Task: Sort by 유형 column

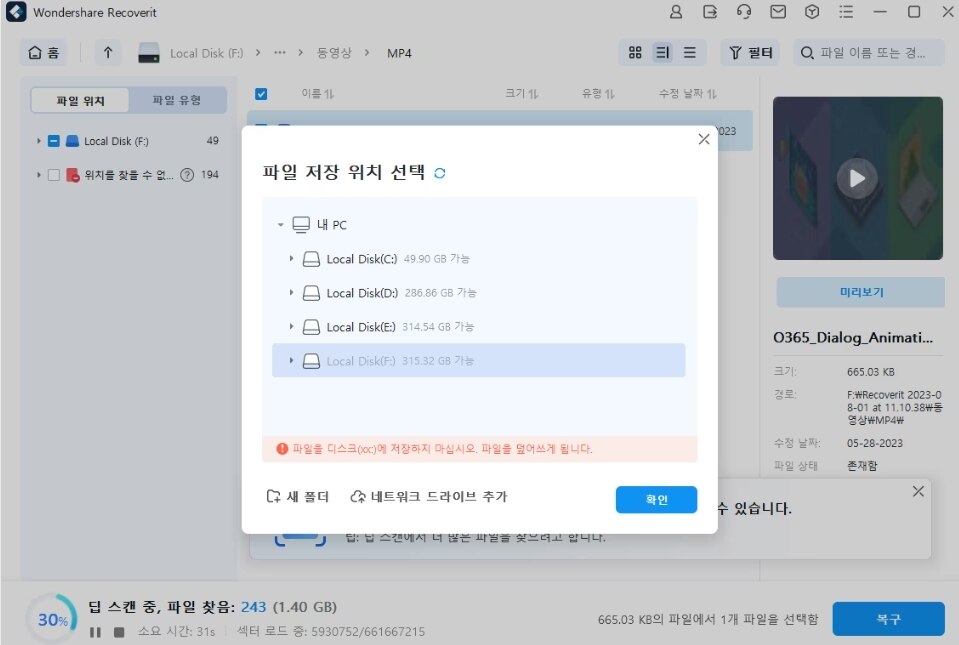Action: tap(598, 94)
